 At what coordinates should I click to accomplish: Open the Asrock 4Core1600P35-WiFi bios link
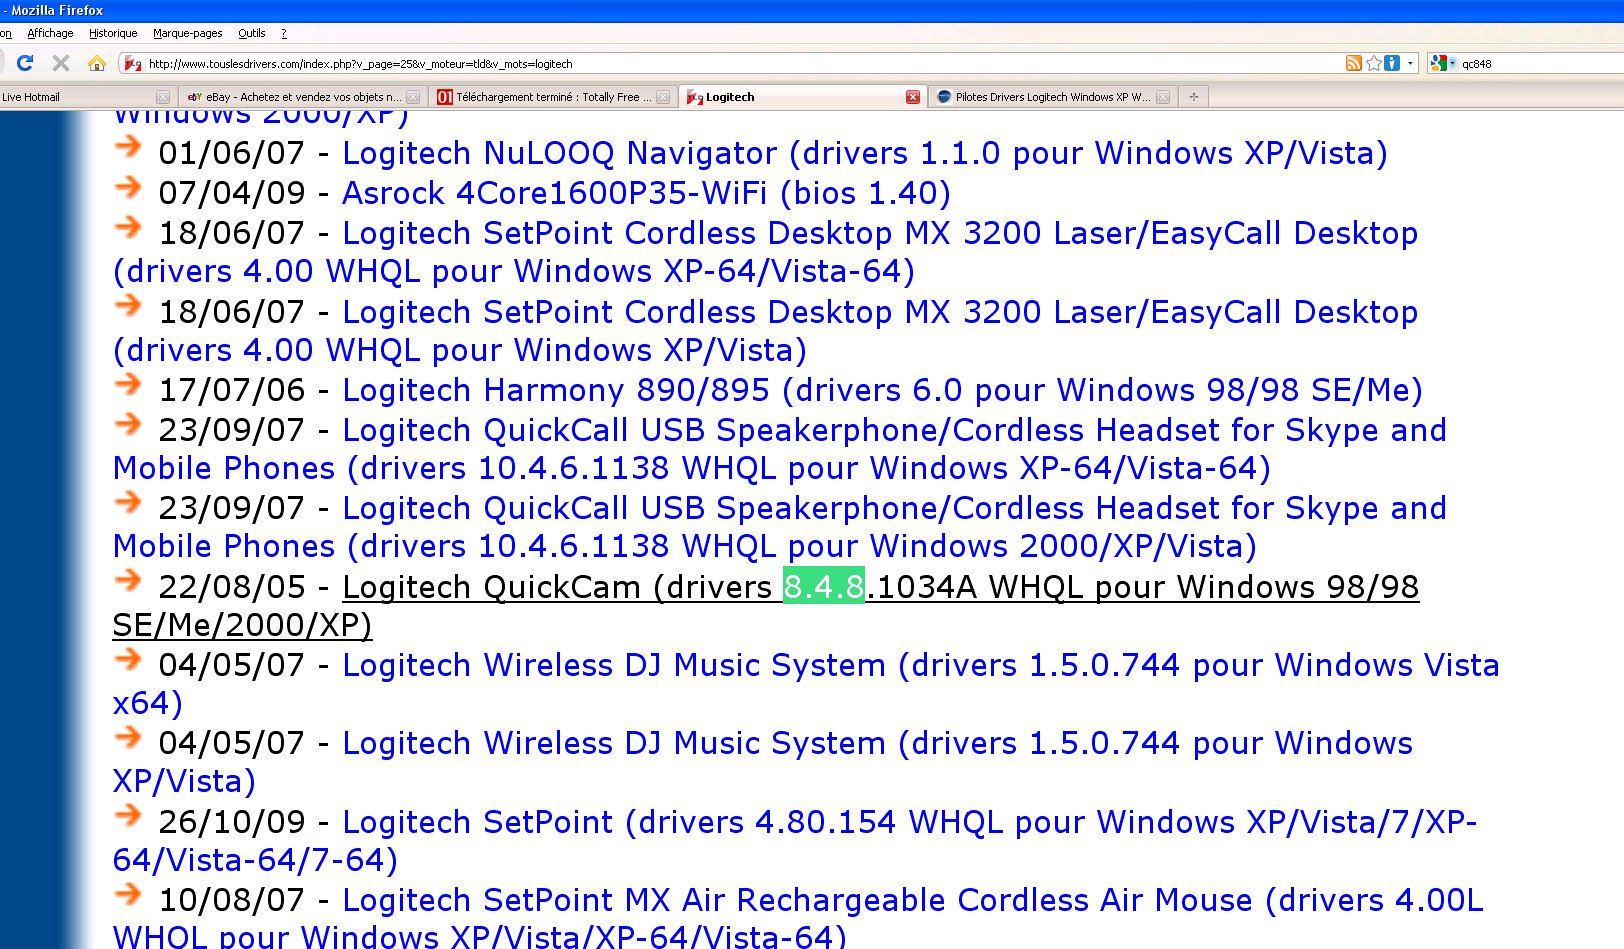[645, 192]
